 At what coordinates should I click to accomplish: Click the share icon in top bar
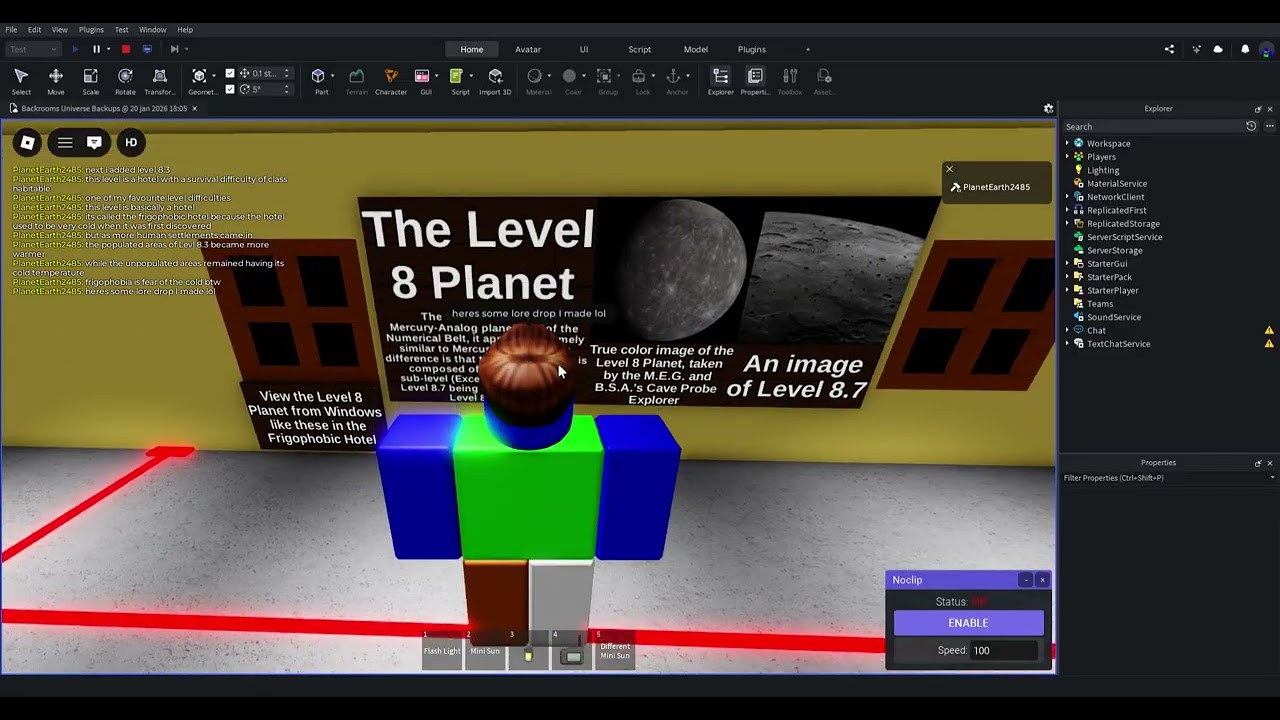tap(1169, 49)
